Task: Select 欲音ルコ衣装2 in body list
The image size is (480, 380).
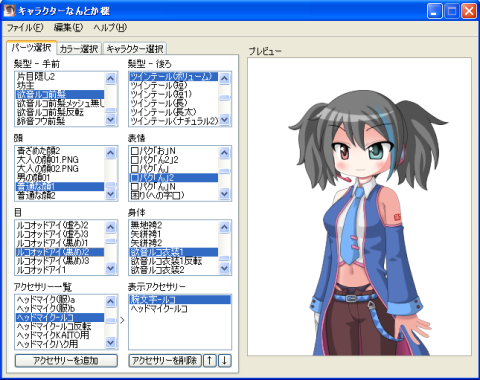Action: (174, 270)
